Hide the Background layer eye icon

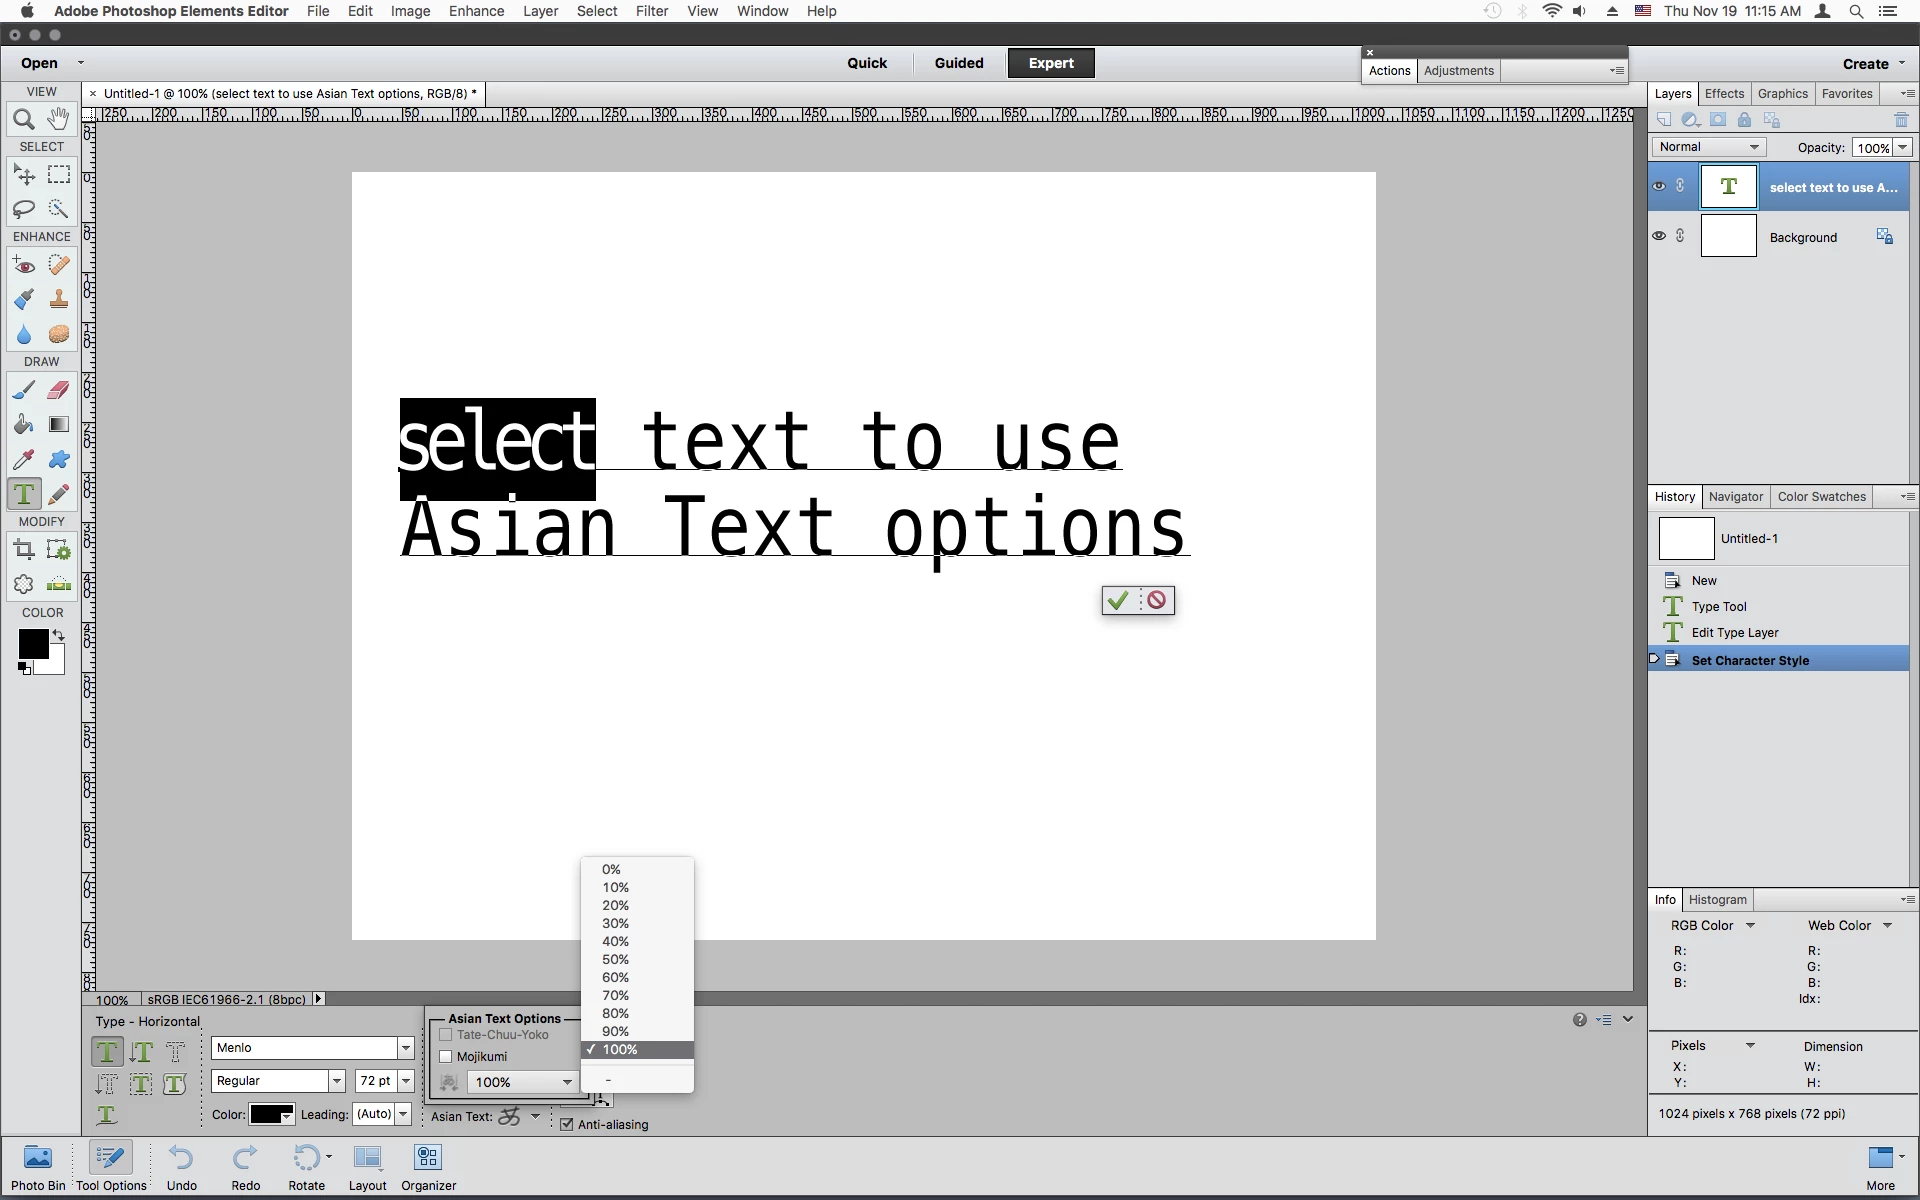pos(1659,236)
